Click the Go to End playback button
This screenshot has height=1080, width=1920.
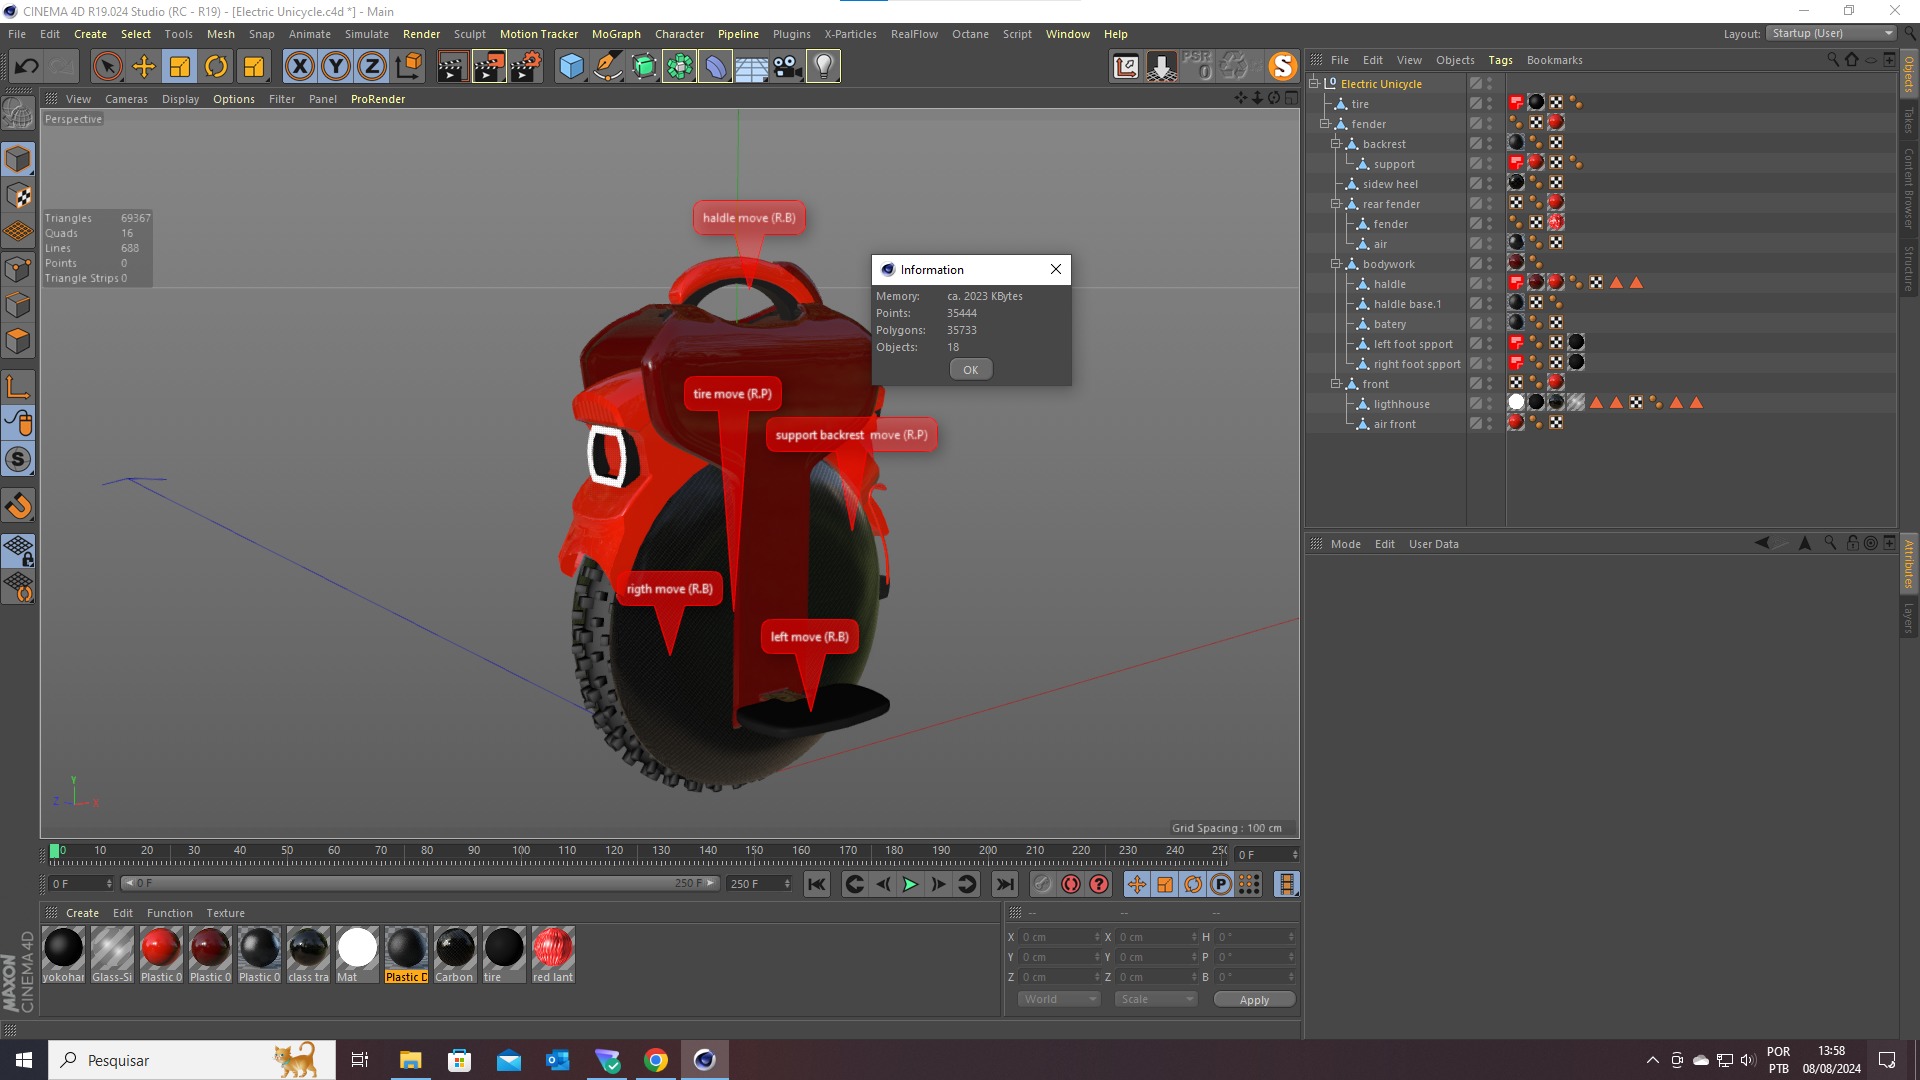coord(1005,884)
